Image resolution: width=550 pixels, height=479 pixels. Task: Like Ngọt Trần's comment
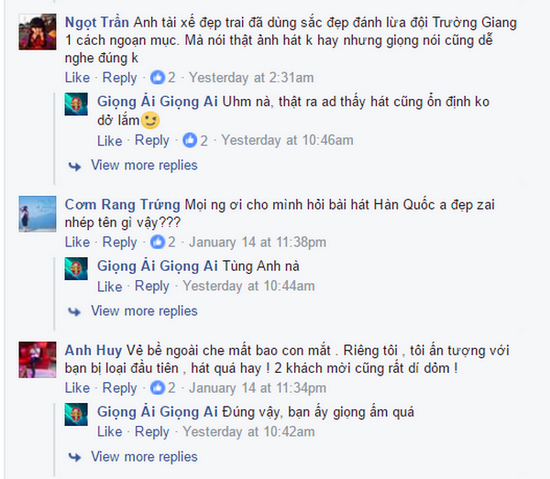77,77
